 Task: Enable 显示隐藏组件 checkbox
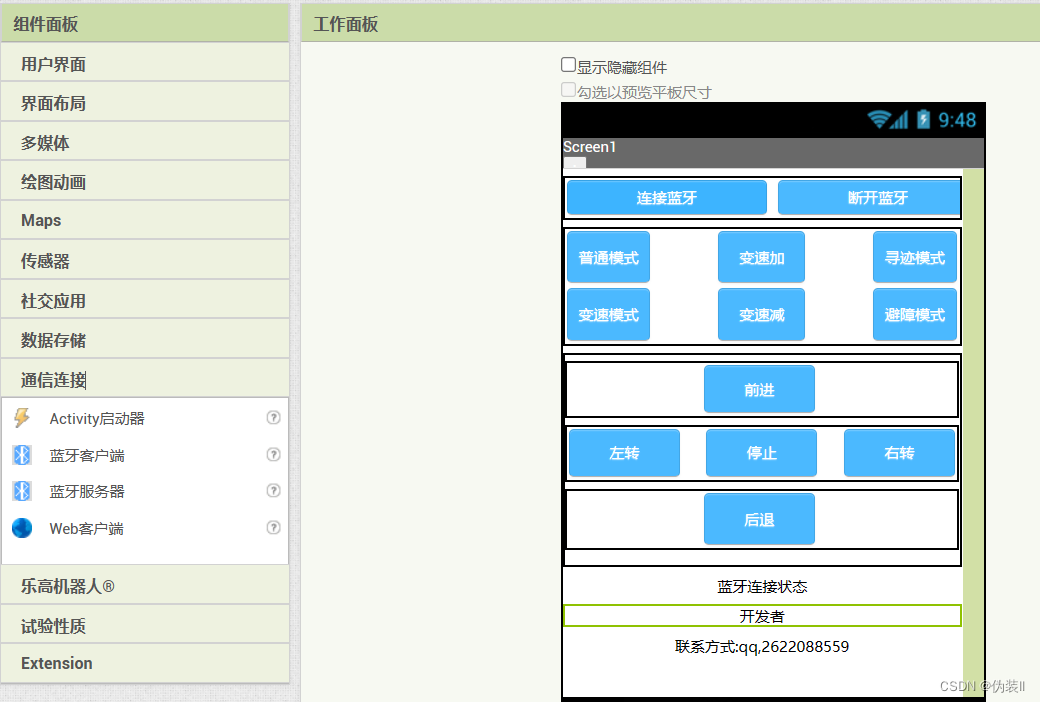pos(567,65)
